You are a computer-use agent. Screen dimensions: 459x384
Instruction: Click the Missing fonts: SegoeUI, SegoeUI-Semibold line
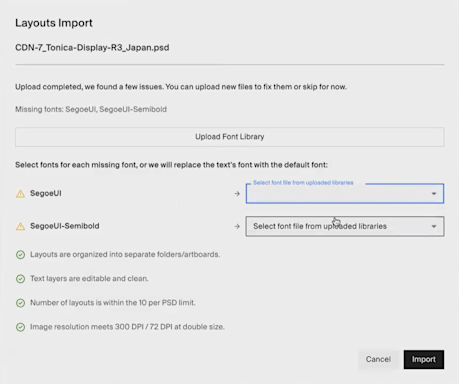[91, 109]
